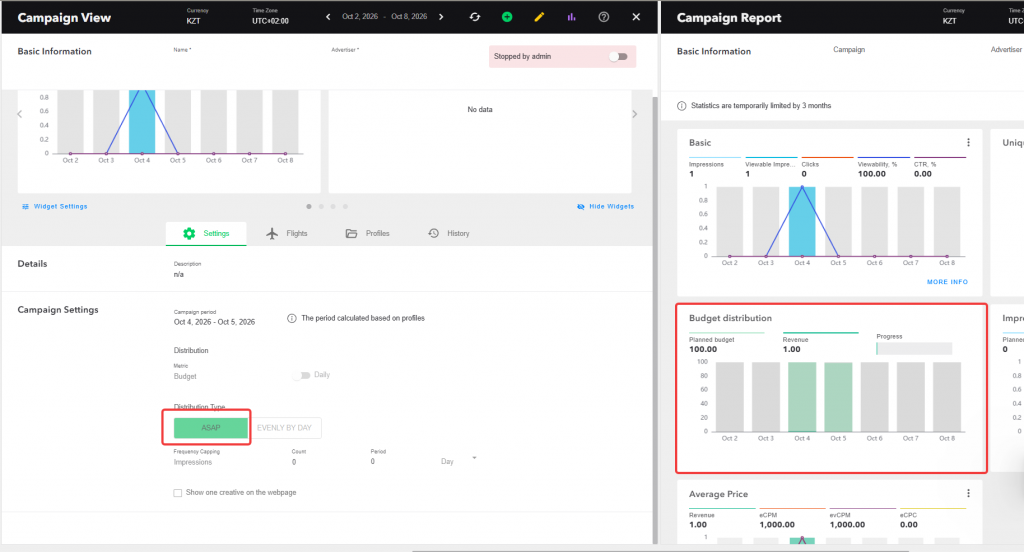The height and width of the screenshot is (552, 1024).
Task: Select Viewable Impressions metric in Basic widget
Action: click(x=771, y=169)
